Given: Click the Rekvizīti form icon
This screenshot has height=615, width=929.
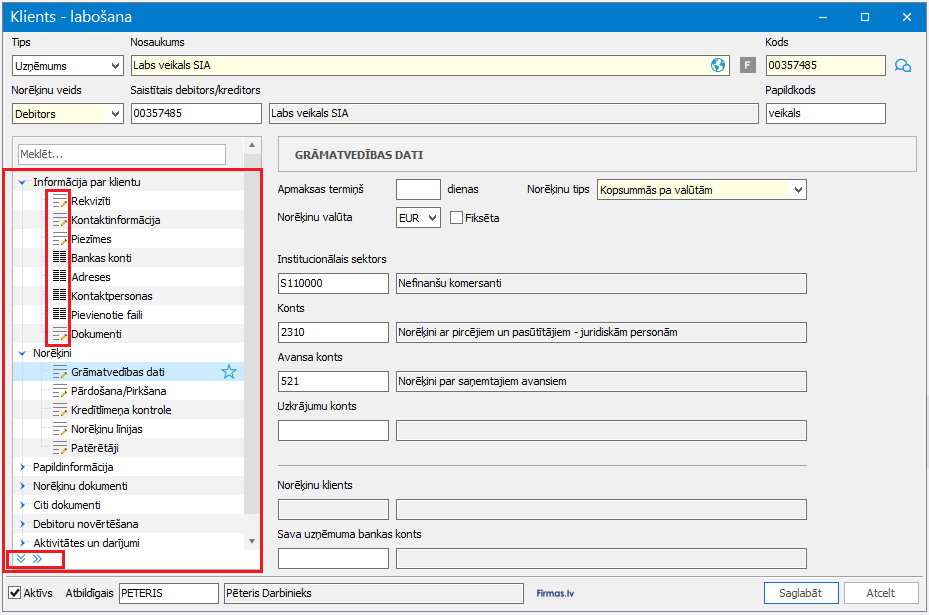Looking at the screenshot, I should pos(59,201).
